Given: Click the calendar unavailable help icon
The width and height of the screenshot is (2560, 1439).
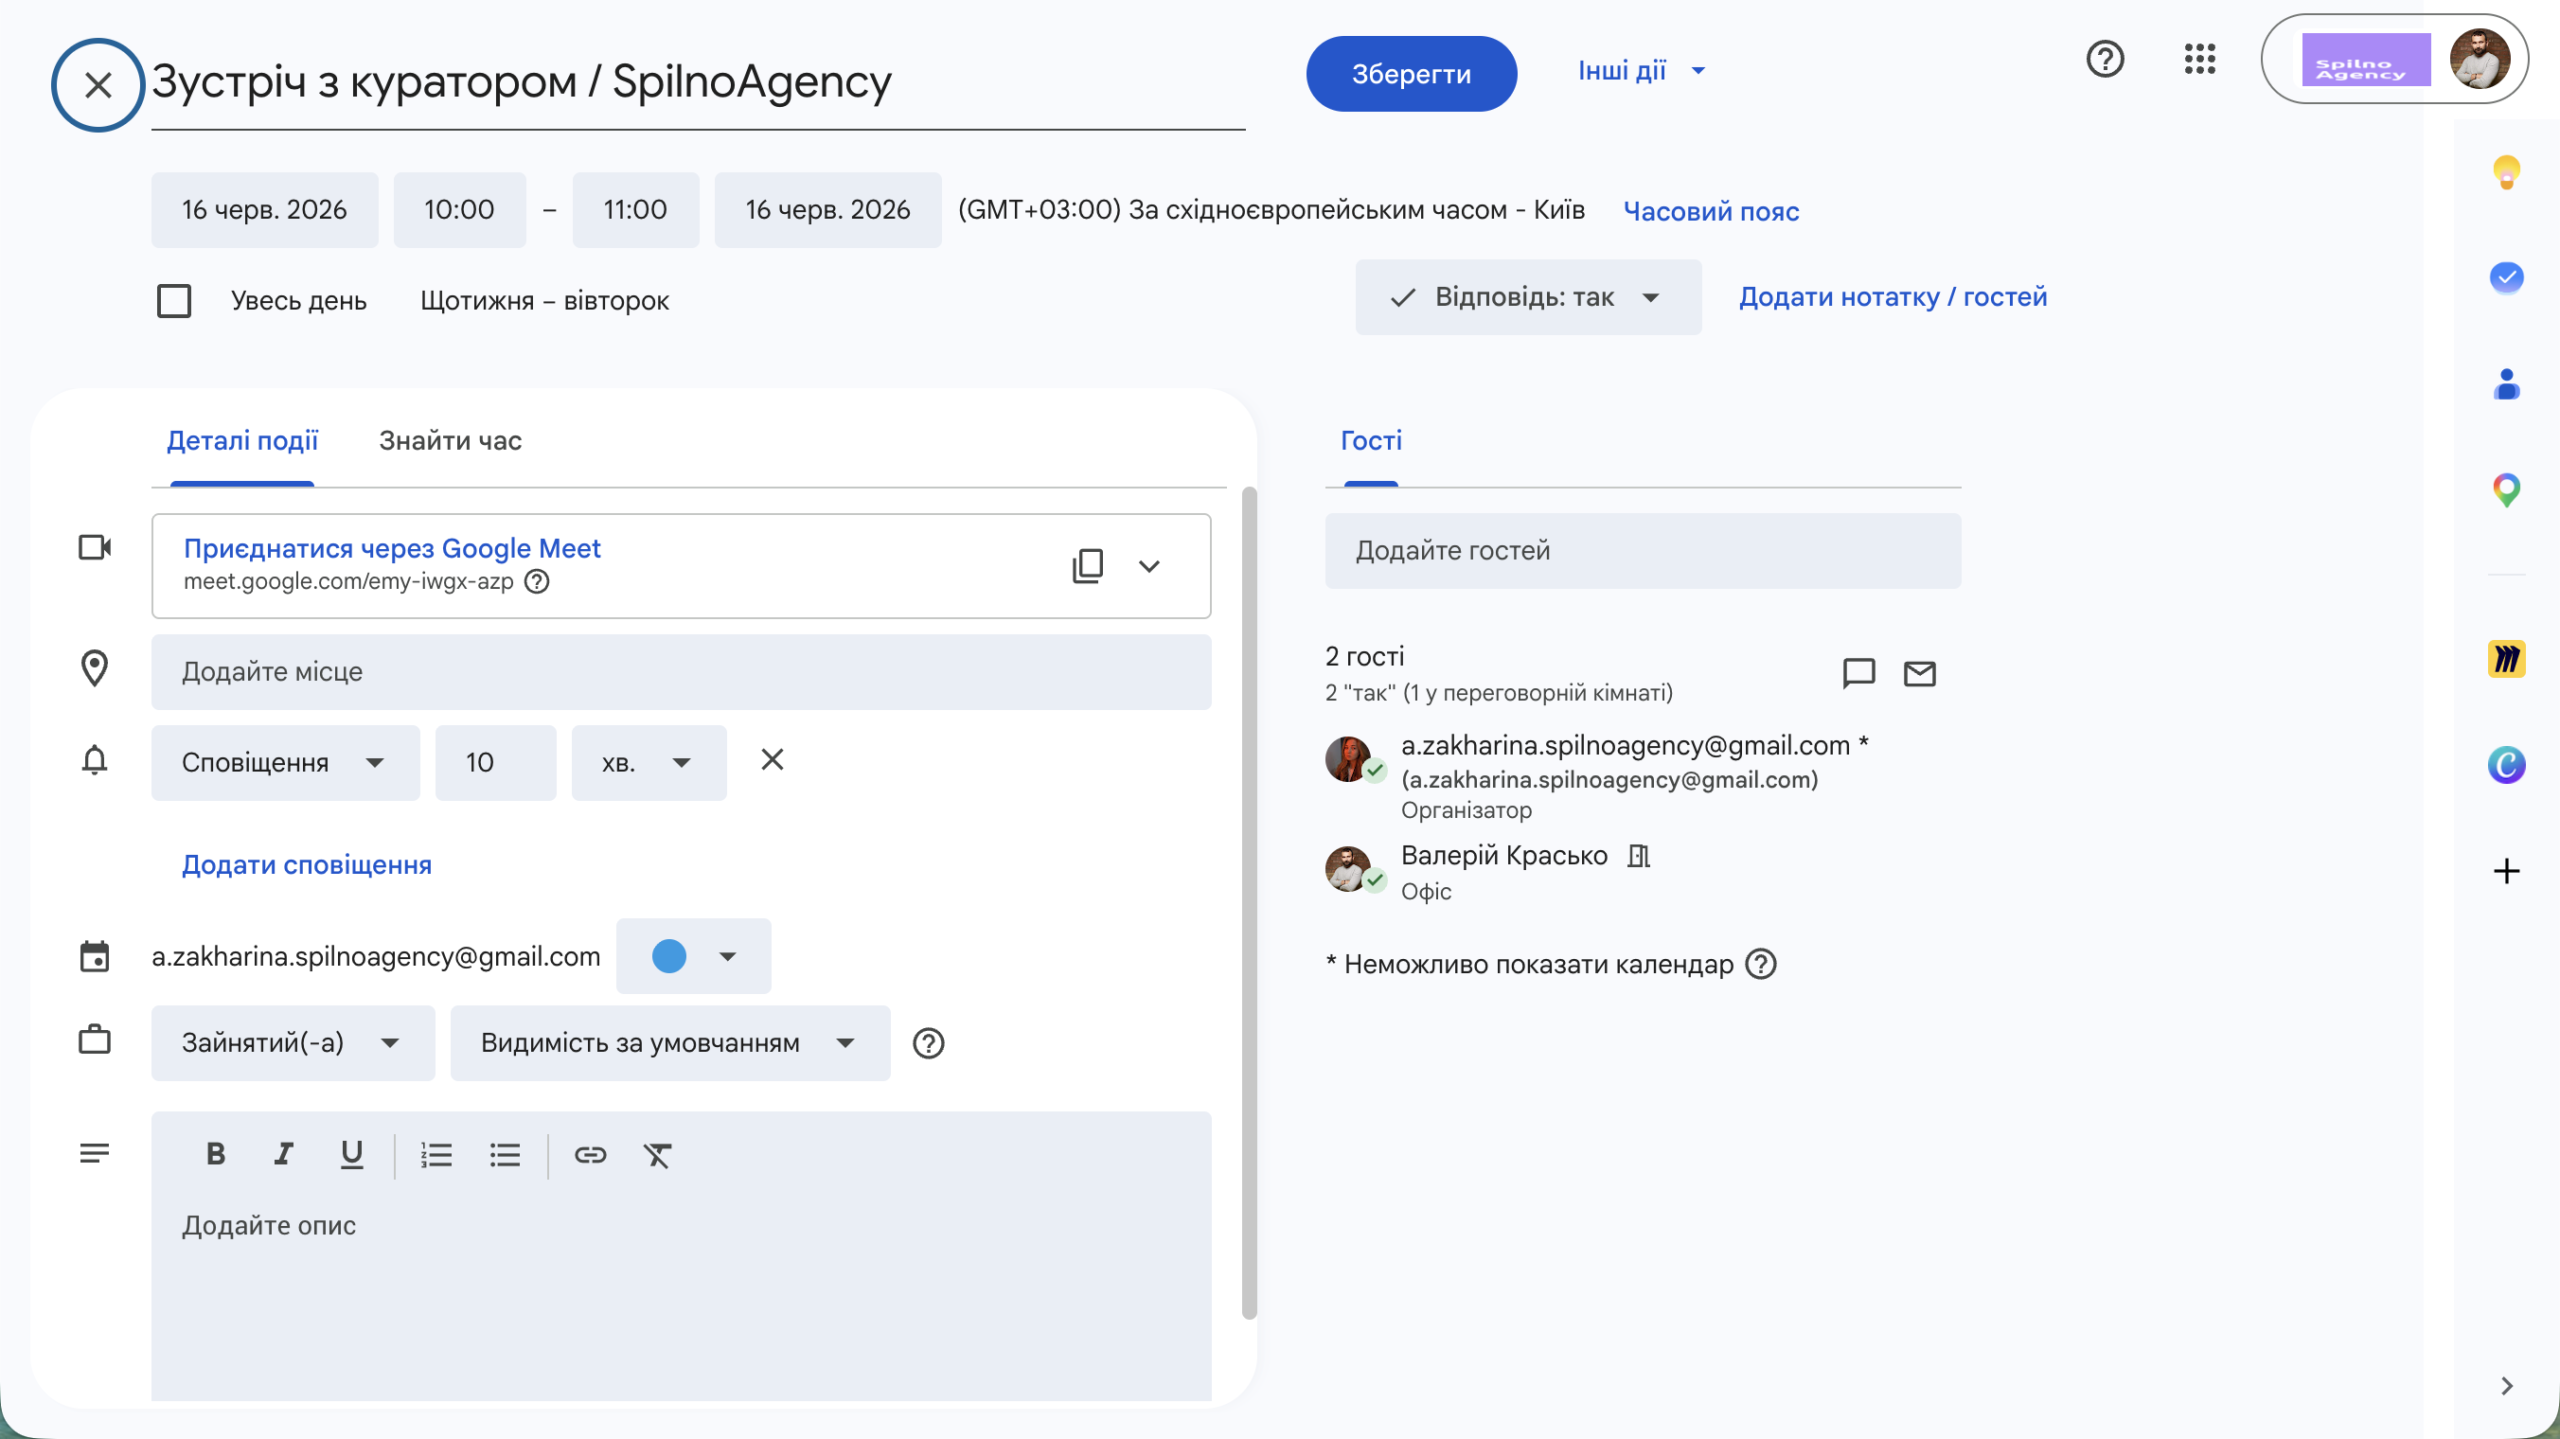Looking at the screenshot, I should (1760, 964).
